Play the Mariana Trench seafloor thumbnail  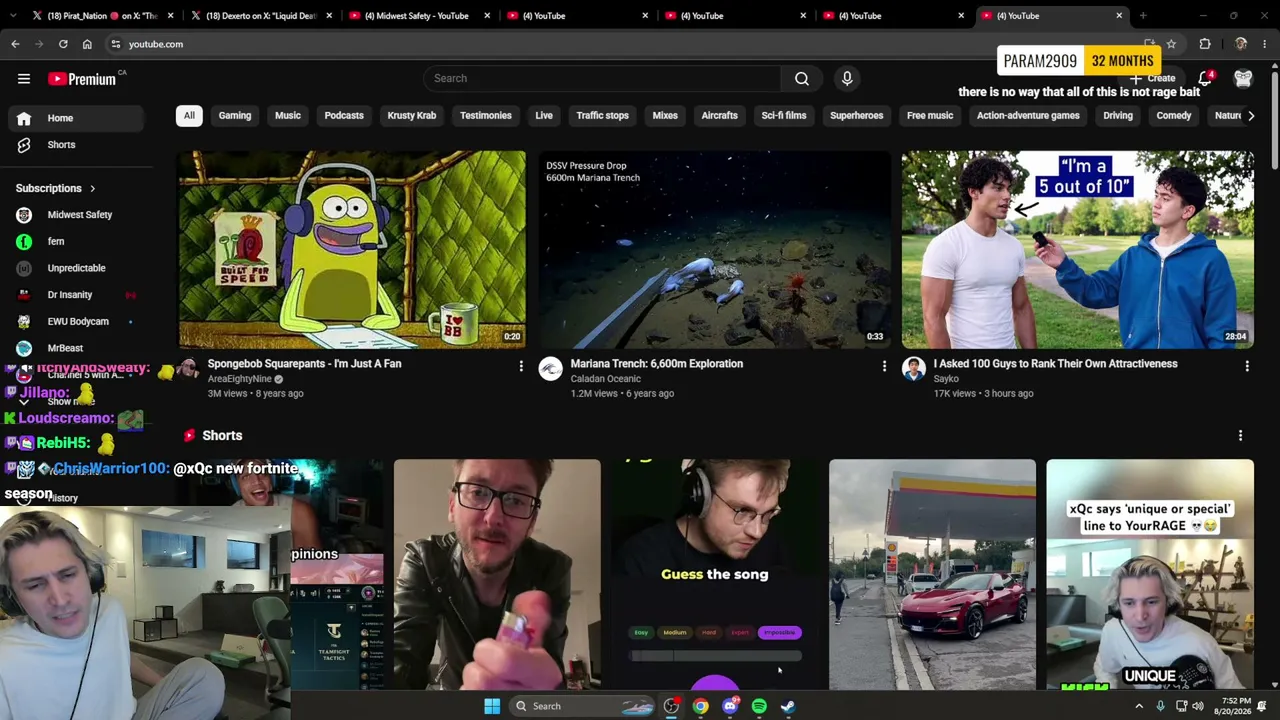714,249
